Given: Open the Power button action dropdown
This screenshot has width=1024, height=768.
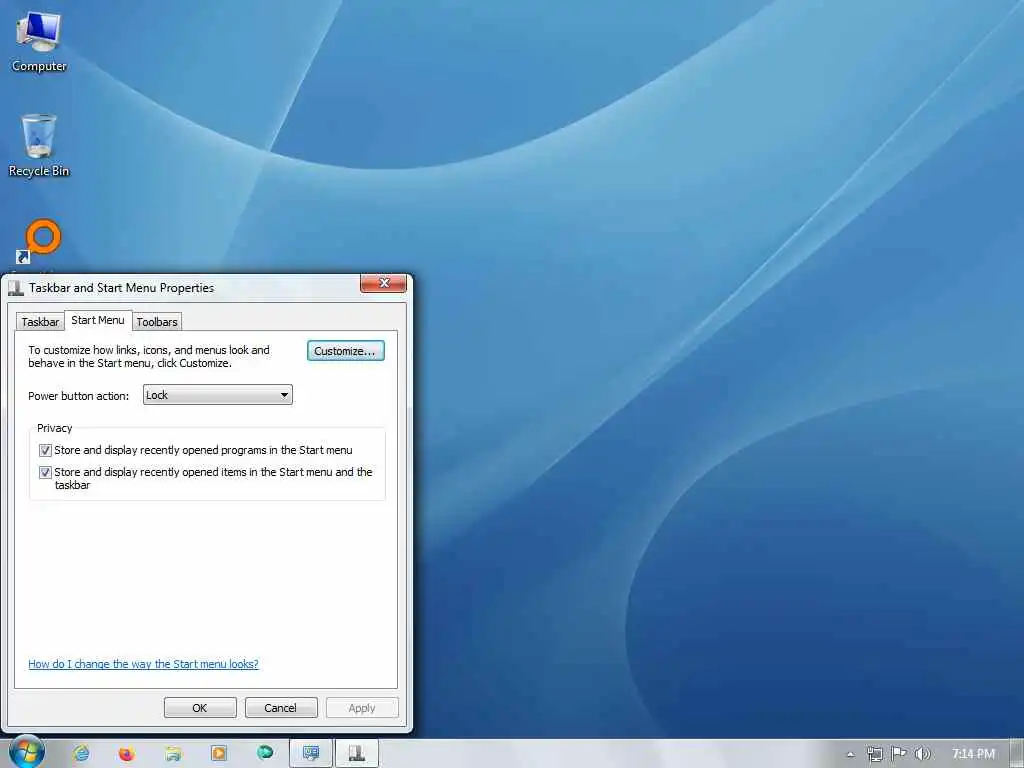Looking at the screenshot, I should 217,395.
